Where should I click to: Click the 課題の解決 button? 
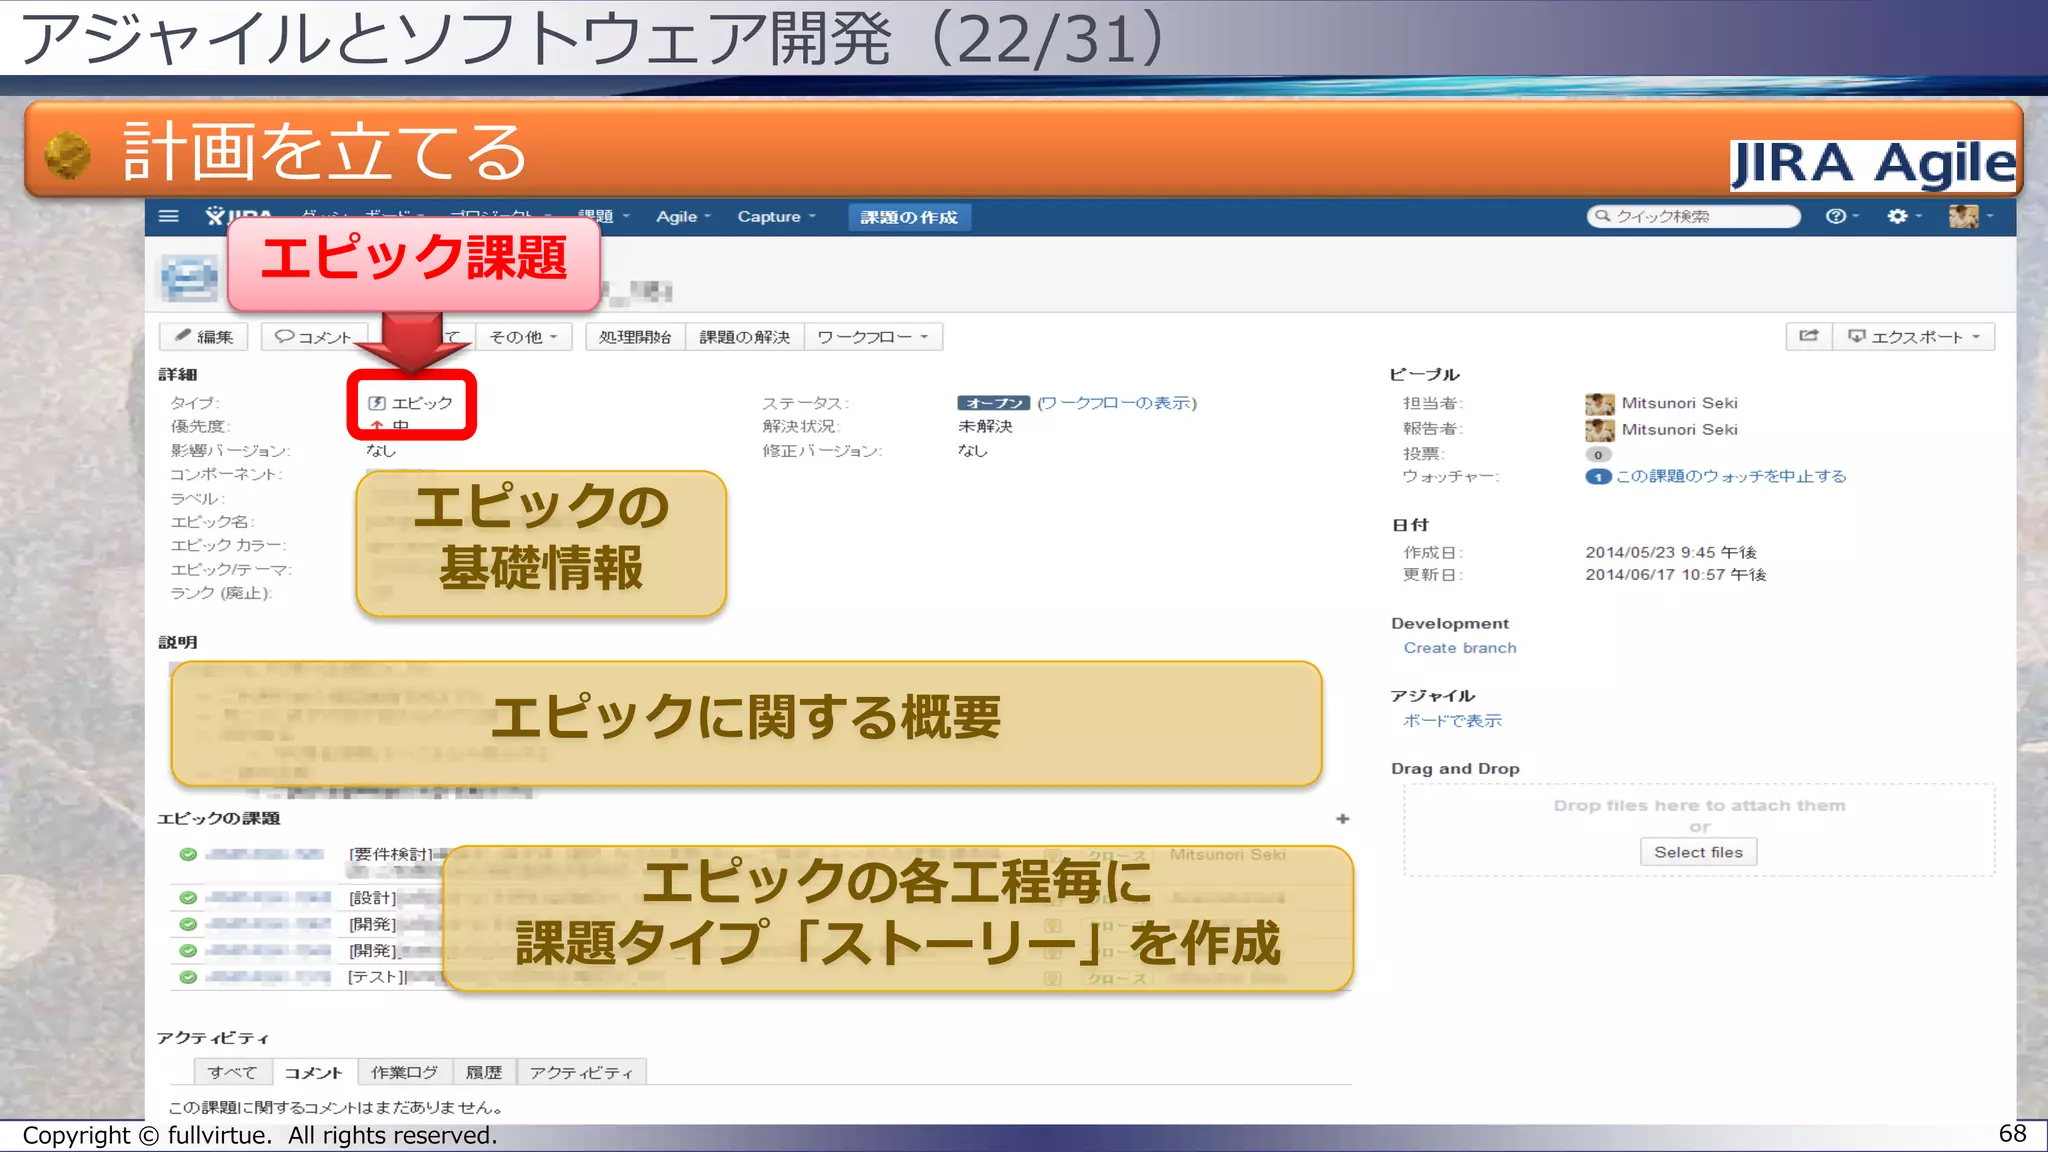pyautogui.click(x=745, y=337)
